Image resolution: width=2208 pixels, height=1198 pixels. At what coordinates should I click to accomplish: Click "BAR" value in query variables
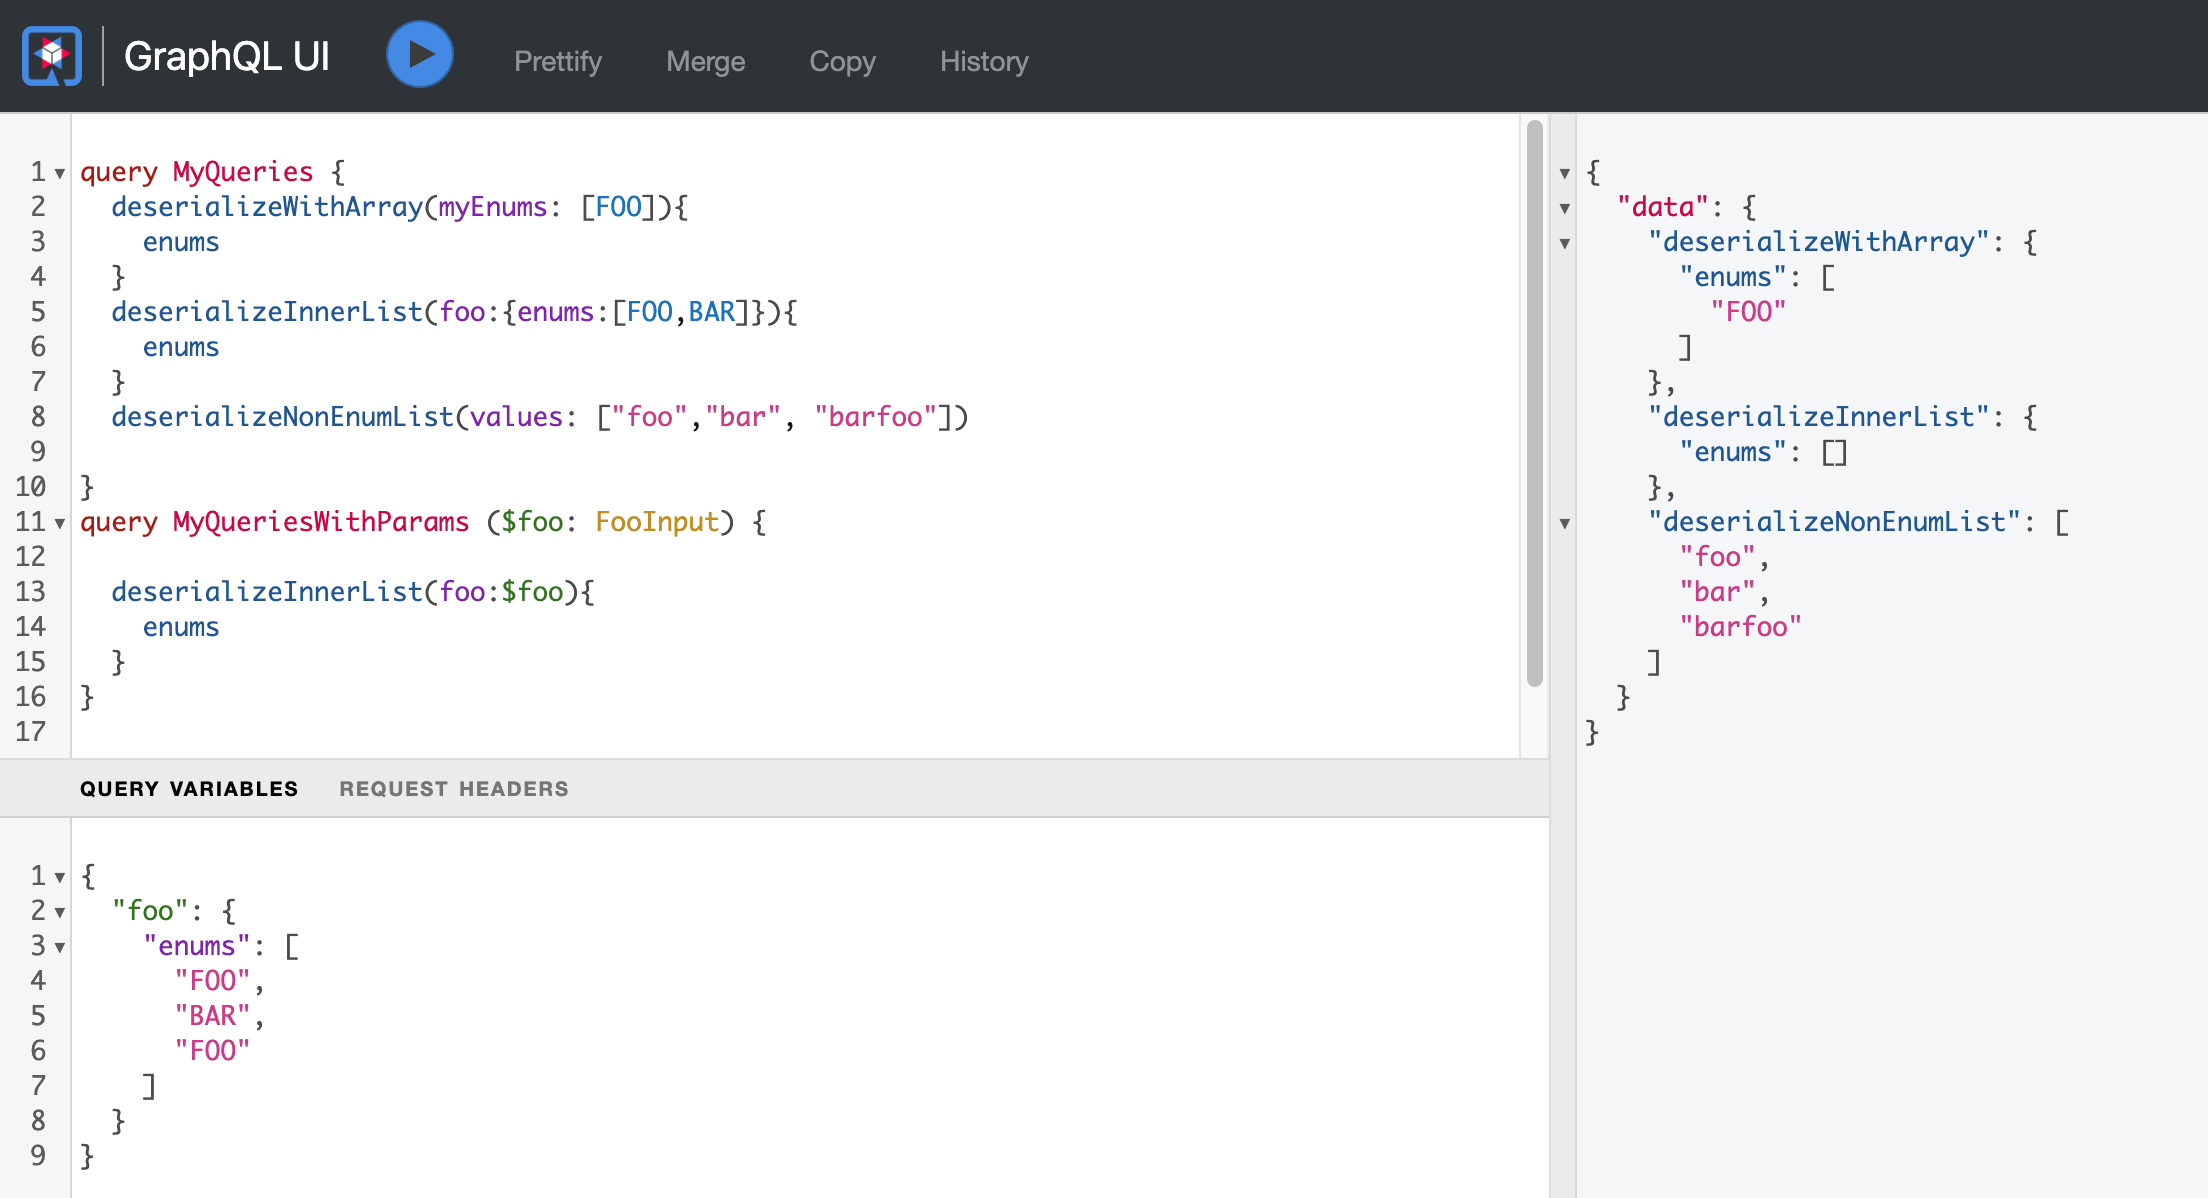[x=212, y=1016]
